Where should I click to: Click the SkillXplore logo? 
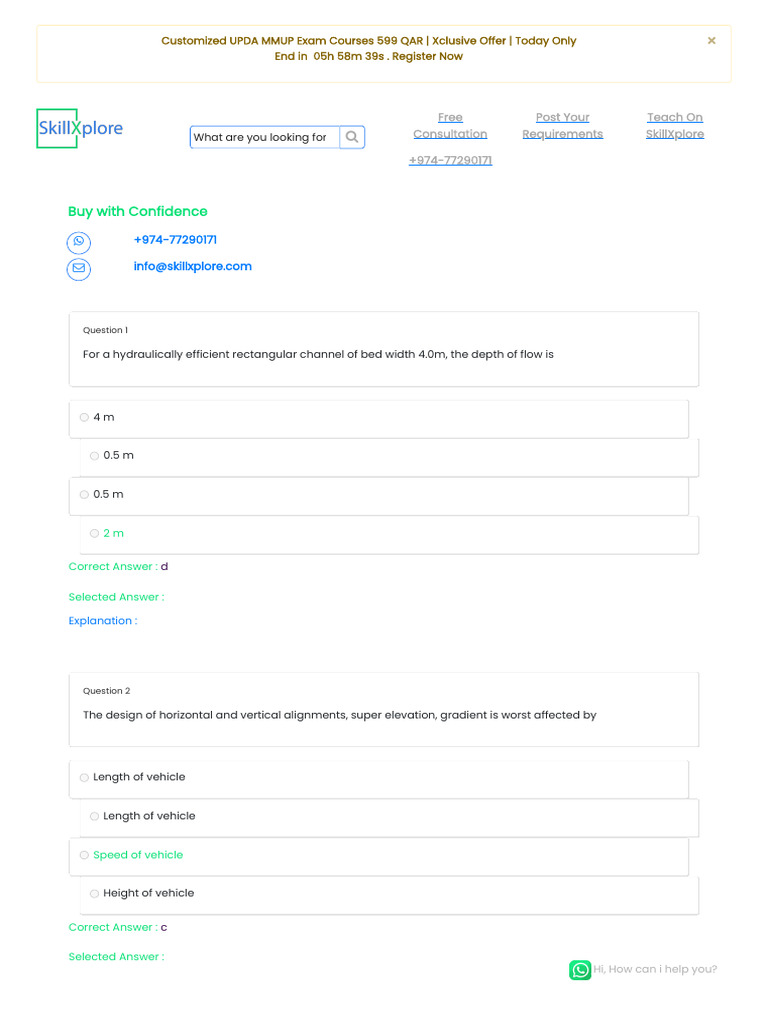80,129
